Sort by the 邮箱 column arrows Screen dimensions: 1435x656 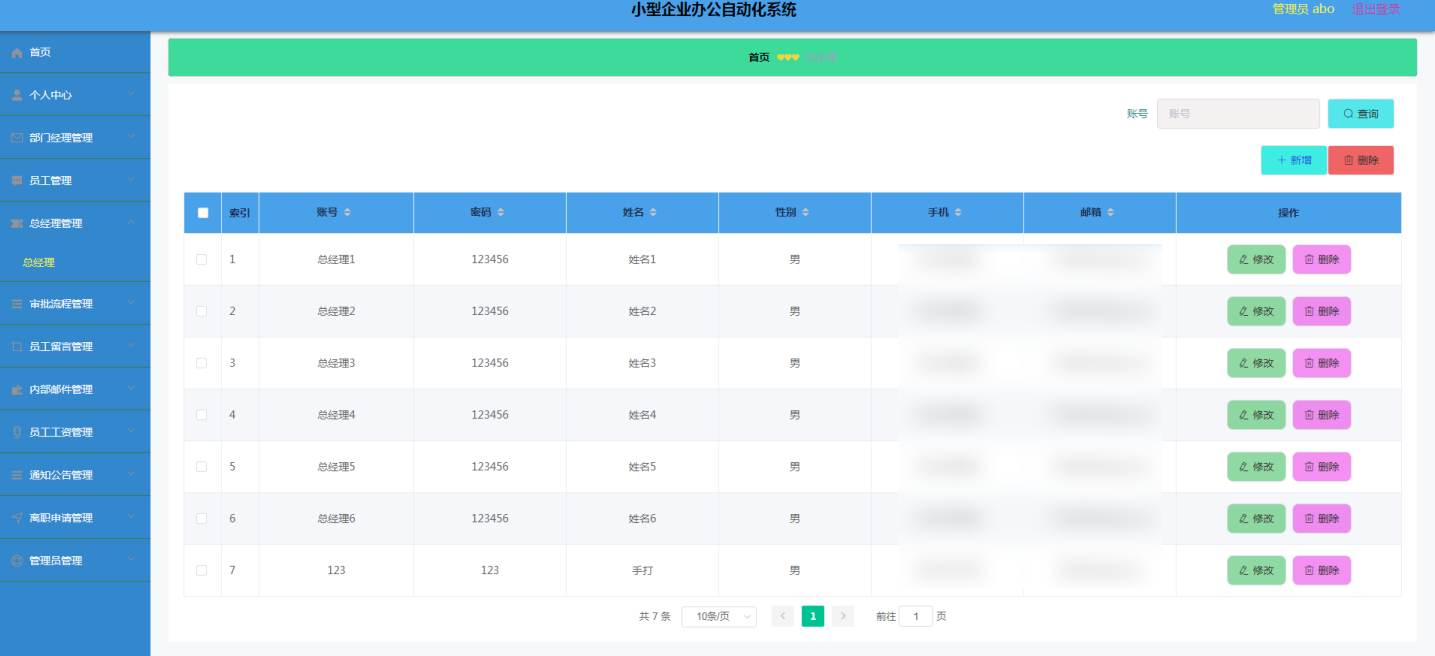[1110, 213]
